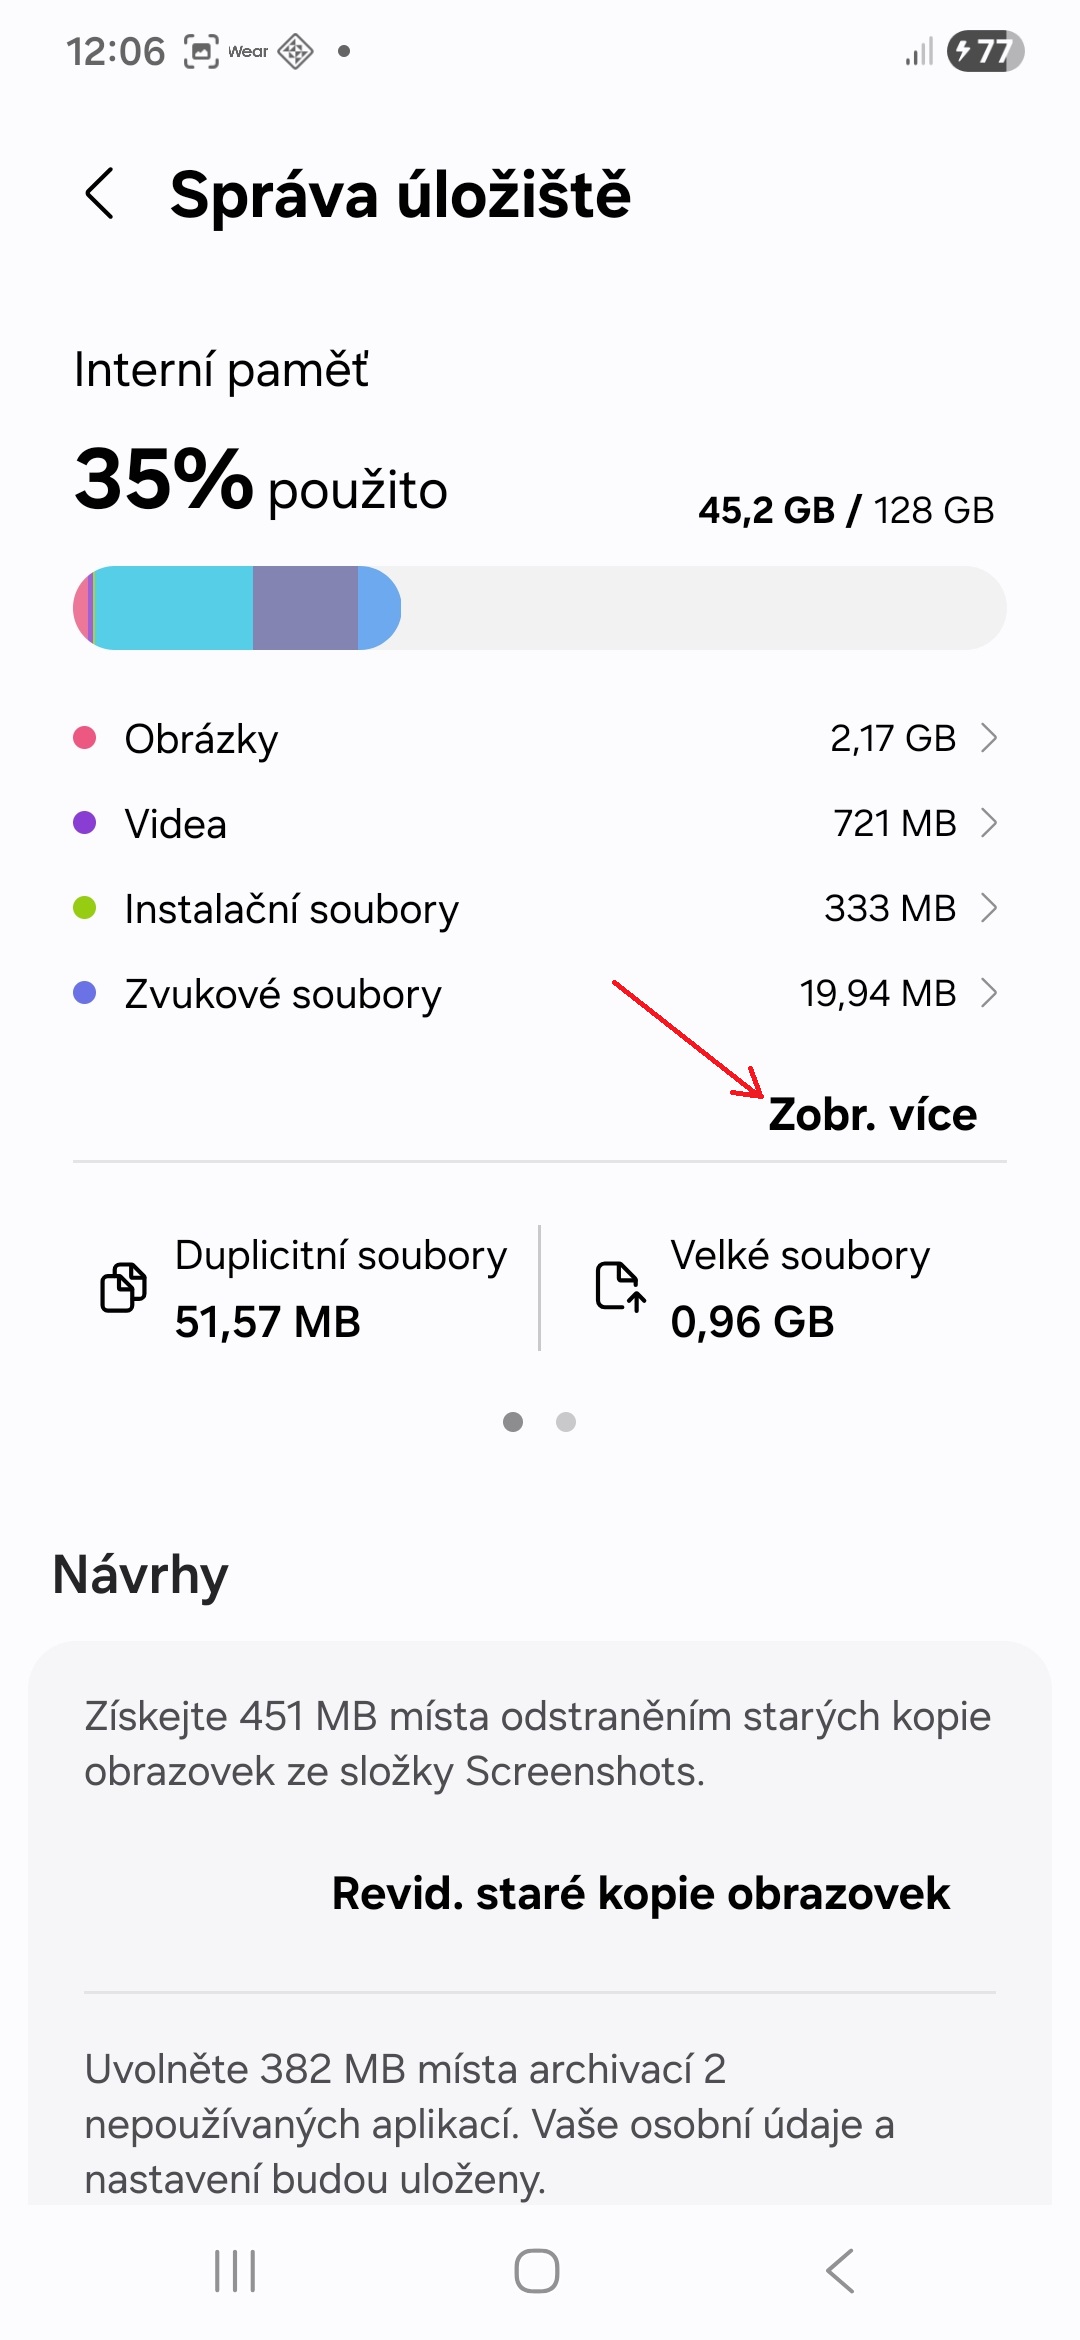The width and height of the screenshot is (1080, 2340).
Task: Tap the Zobr. více button
Action: pos(872,1115)
